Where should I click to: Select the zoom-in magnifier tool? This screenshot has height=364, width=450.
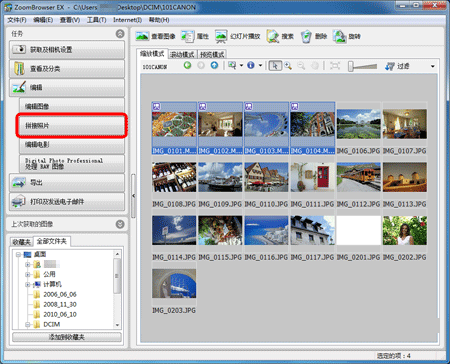click(x=288, y=66)
